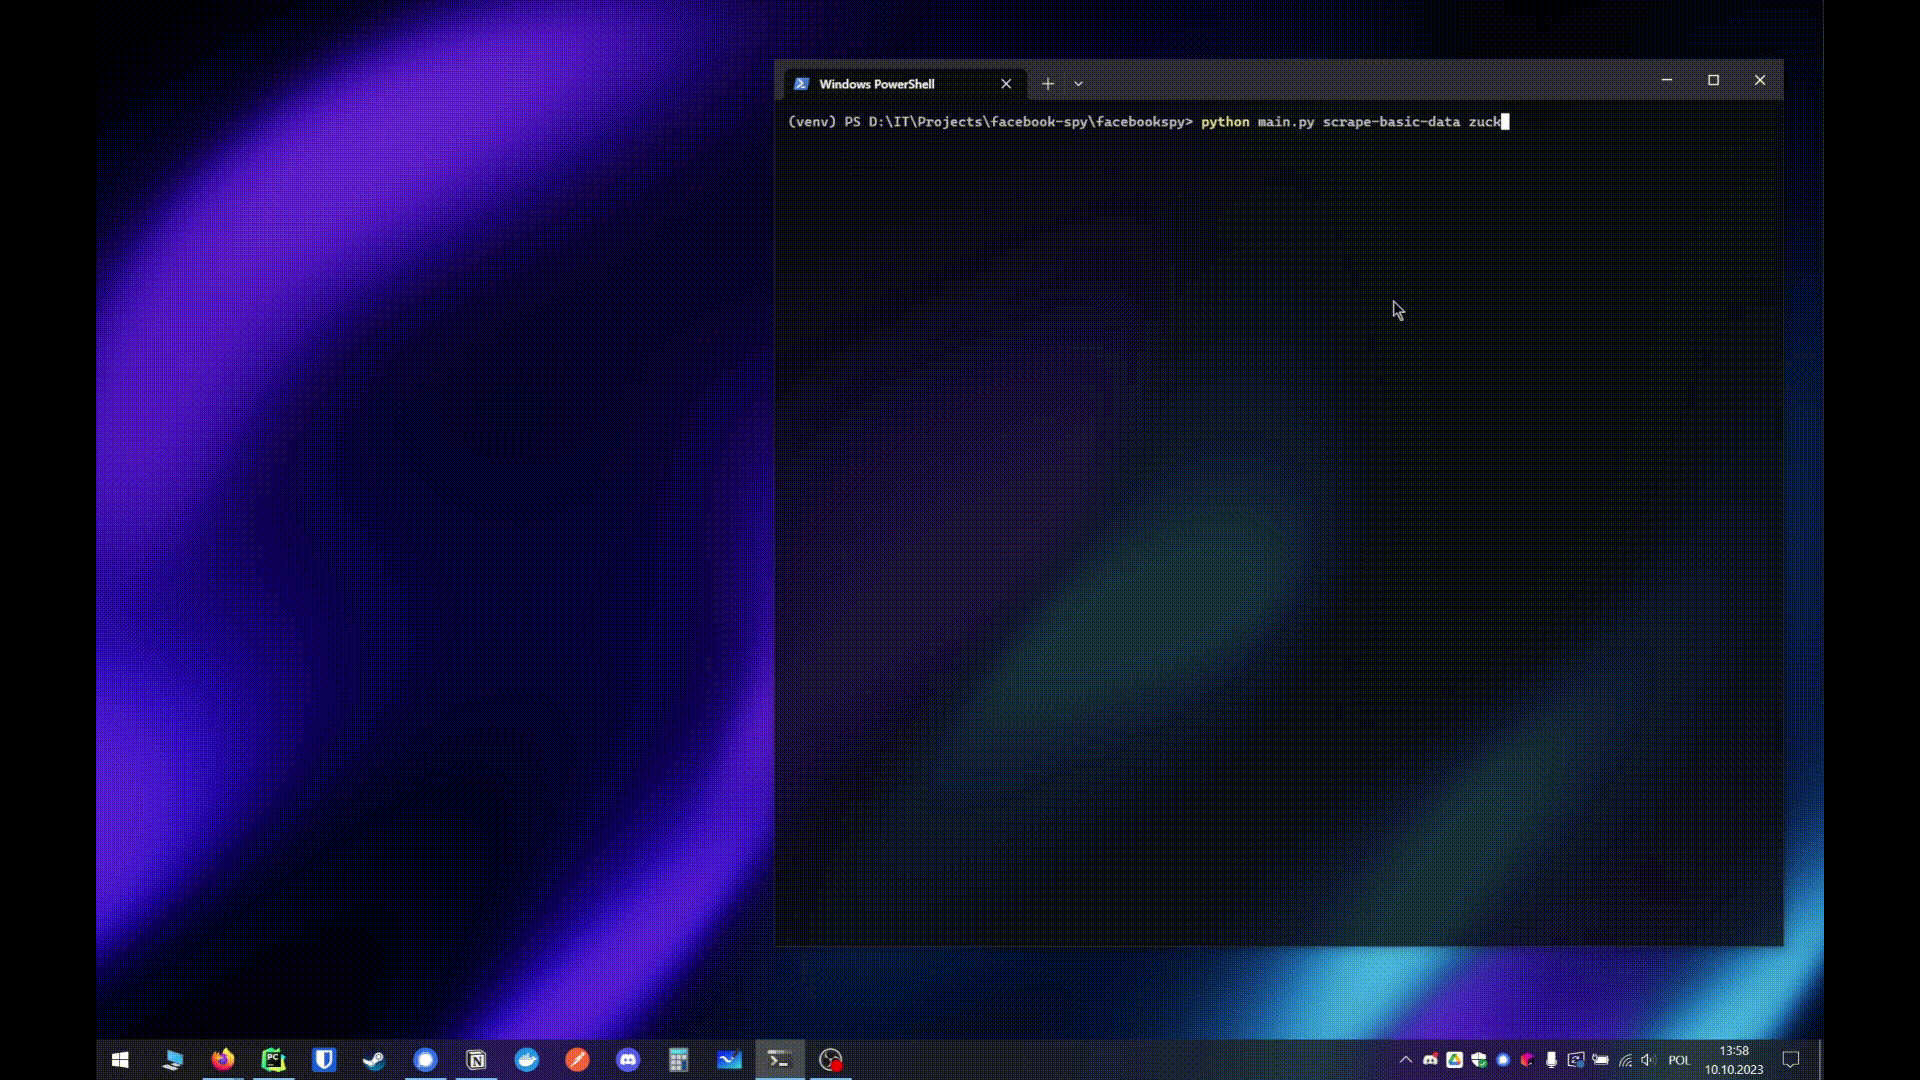The width and height of the screenshot is (1920, 1080).
Task: Open Steam from the taskbar
Action: [374, 1060]
